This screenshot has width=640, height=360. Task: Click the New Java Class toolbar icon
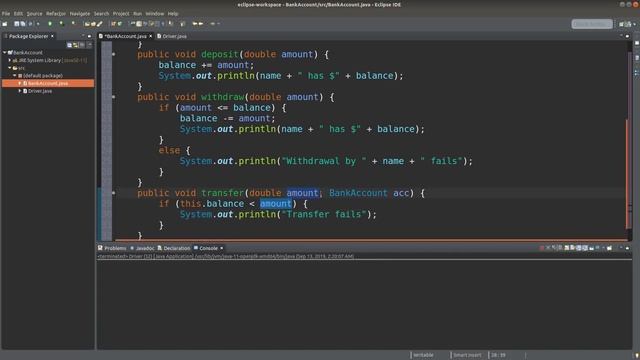[120, 24]
